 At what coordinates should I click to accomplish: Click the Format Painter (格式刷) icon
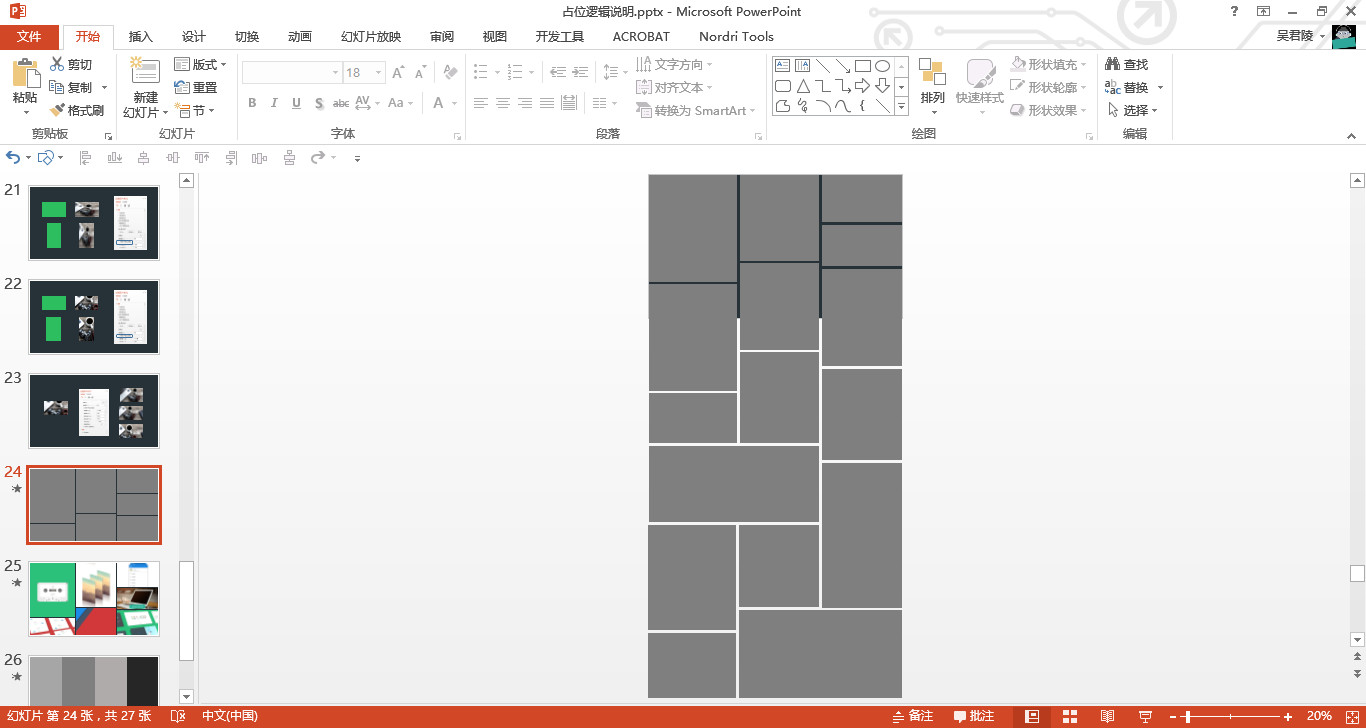(x=58, y=110)
